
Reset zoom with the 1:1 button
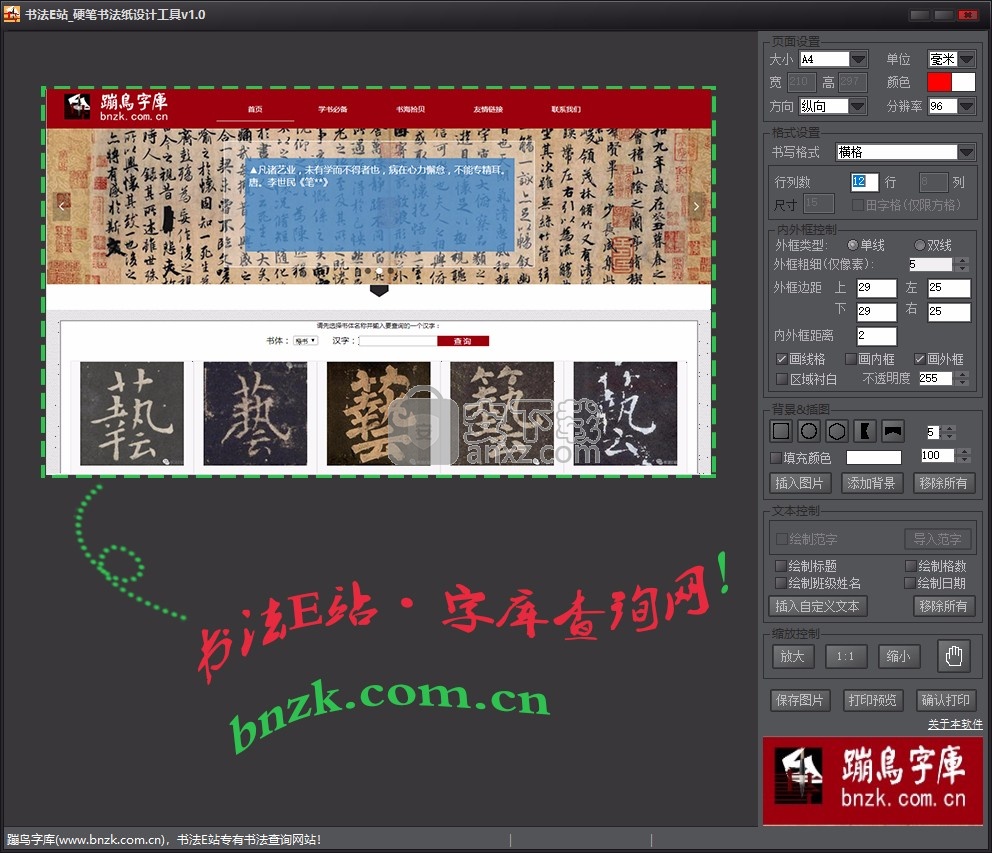point(845,656)
